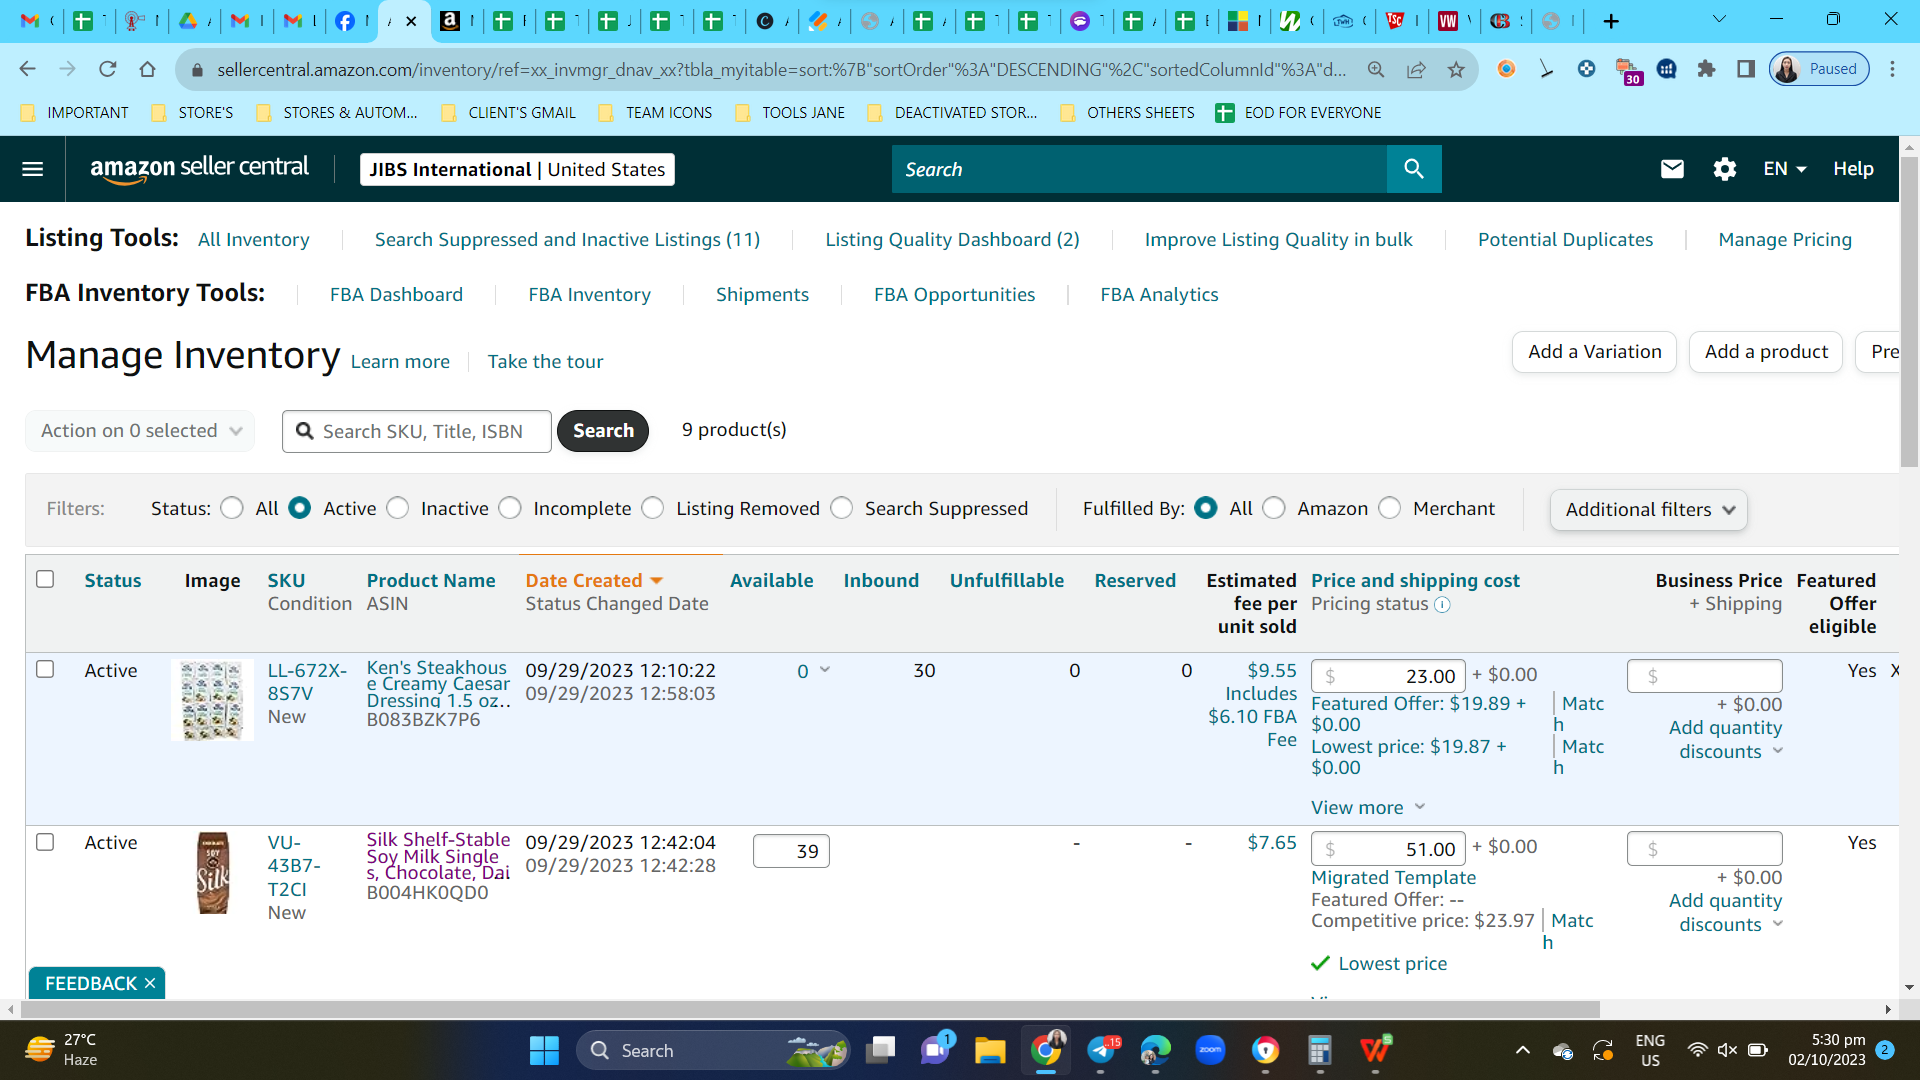Select the Search Suppressed radio button

tap(842, 508)
